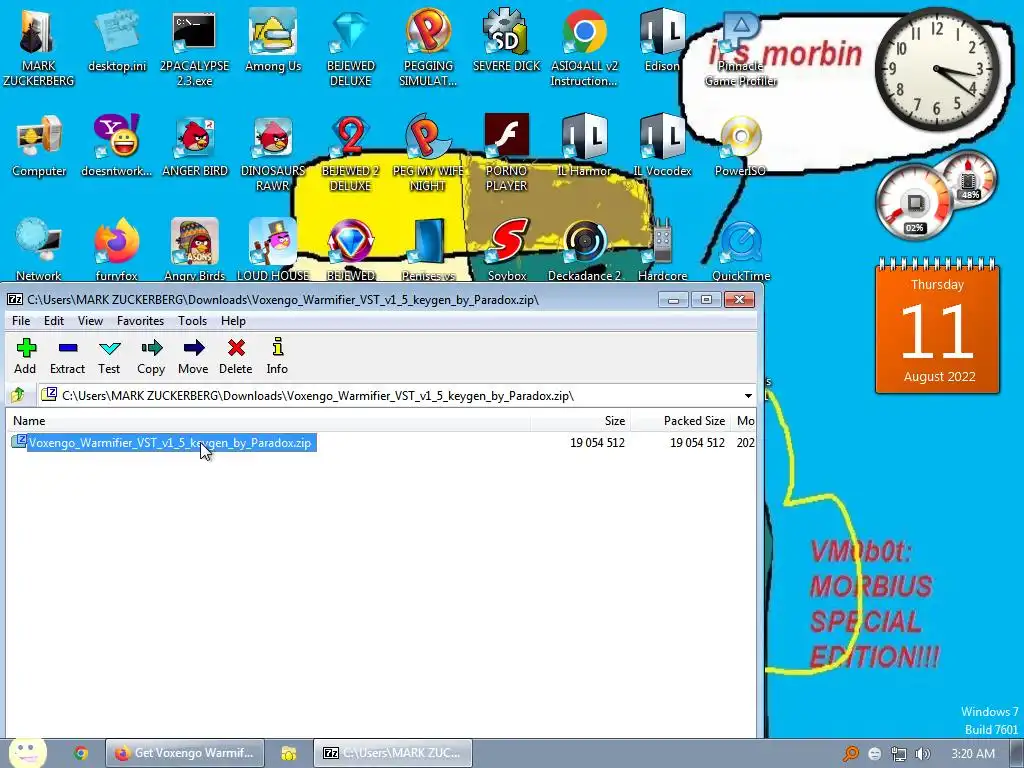Sort by Packed Size column header

[680, 421]
